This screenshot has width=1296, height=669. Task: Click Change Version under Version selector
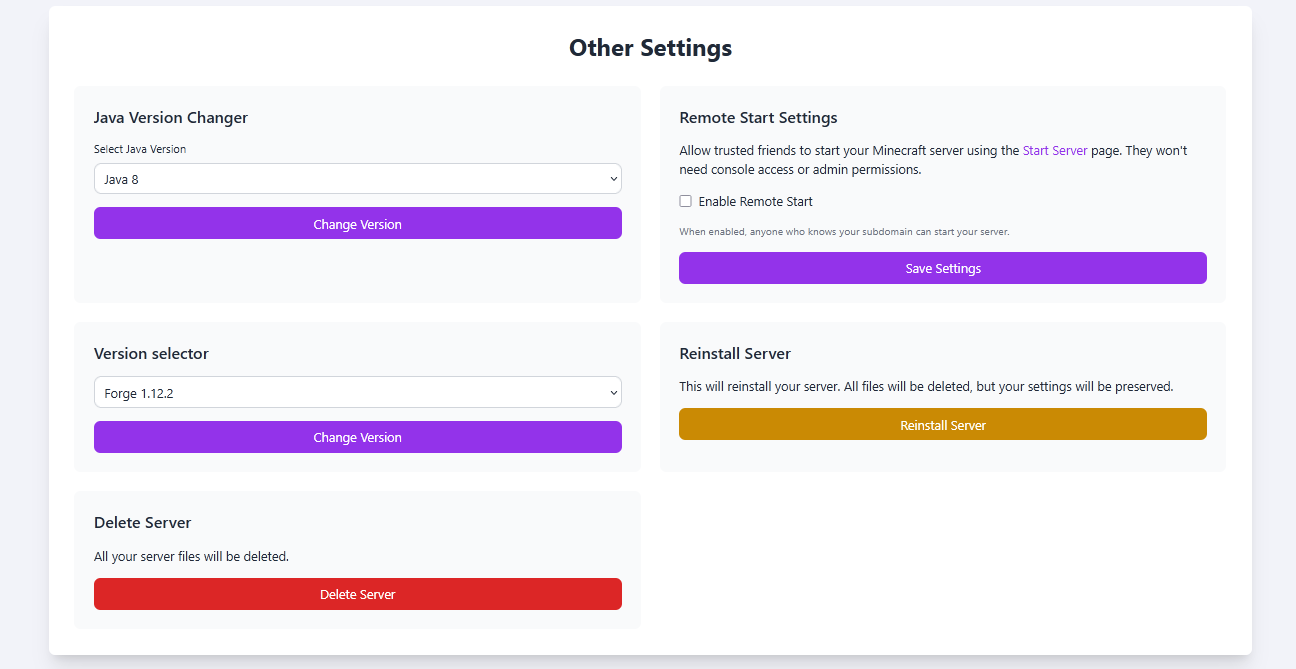(x=357, y=437)
